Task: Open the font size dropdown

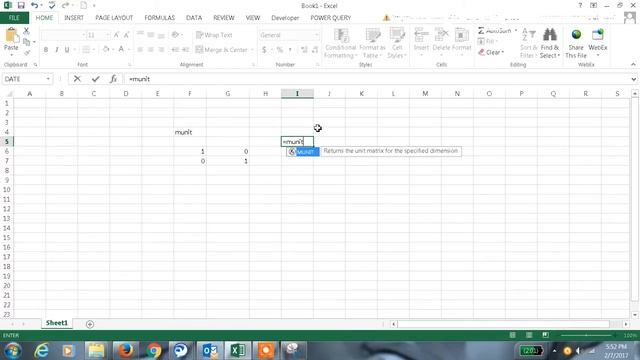Action: pyautogui.click(x=108, y=35)
